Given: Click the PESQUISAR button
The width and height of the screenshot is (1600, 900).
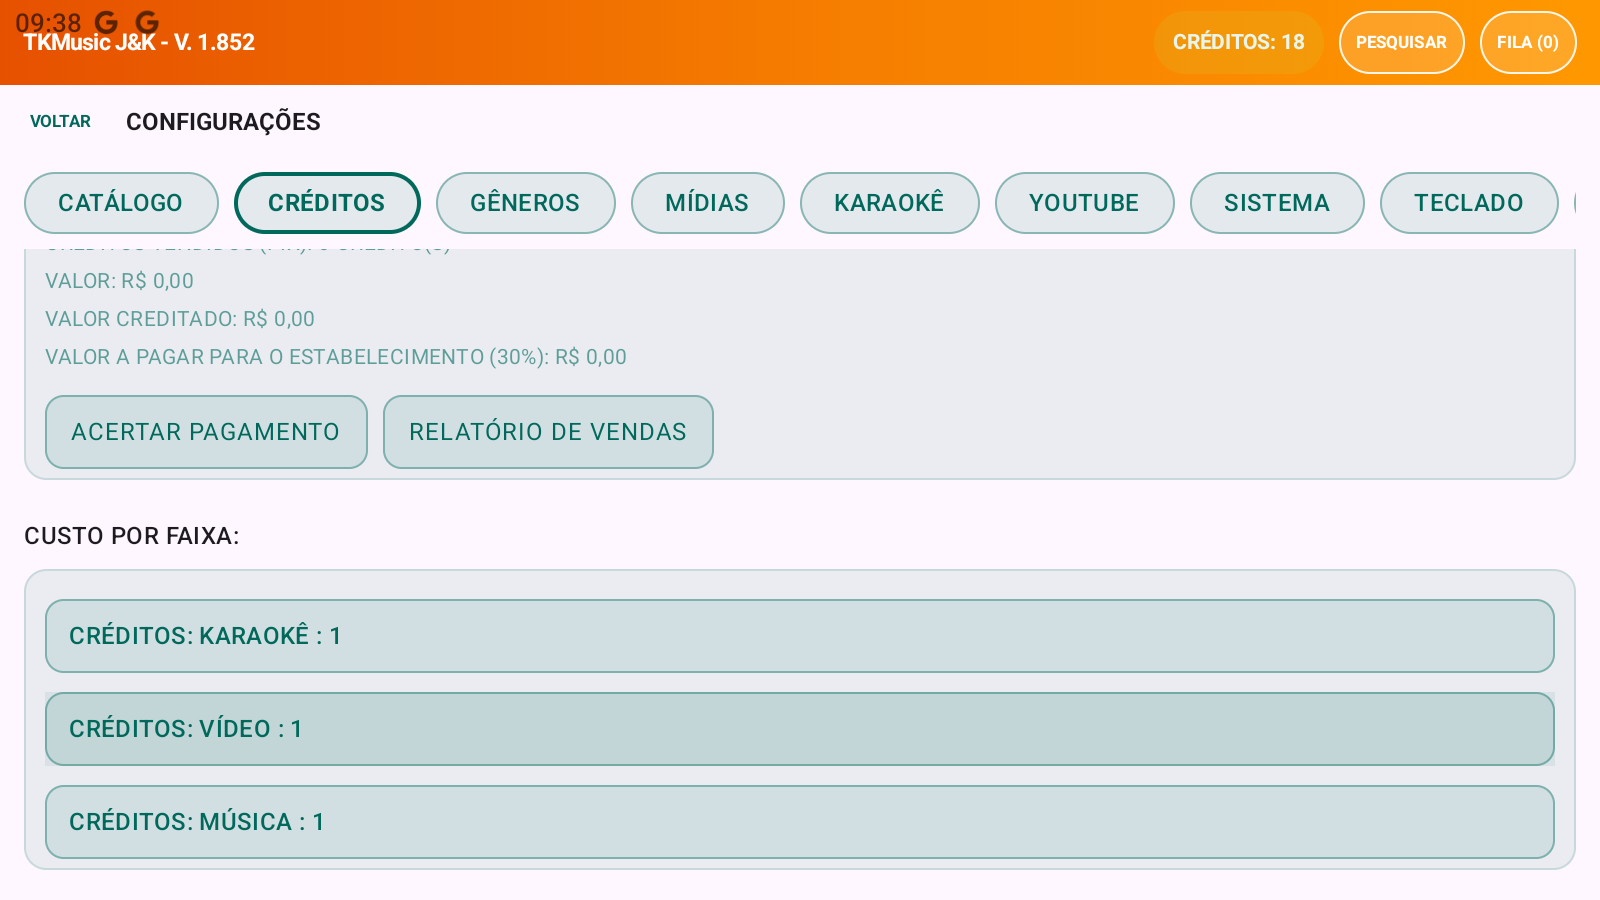Looking at the screenshot, I should (x=1401, y=42).
